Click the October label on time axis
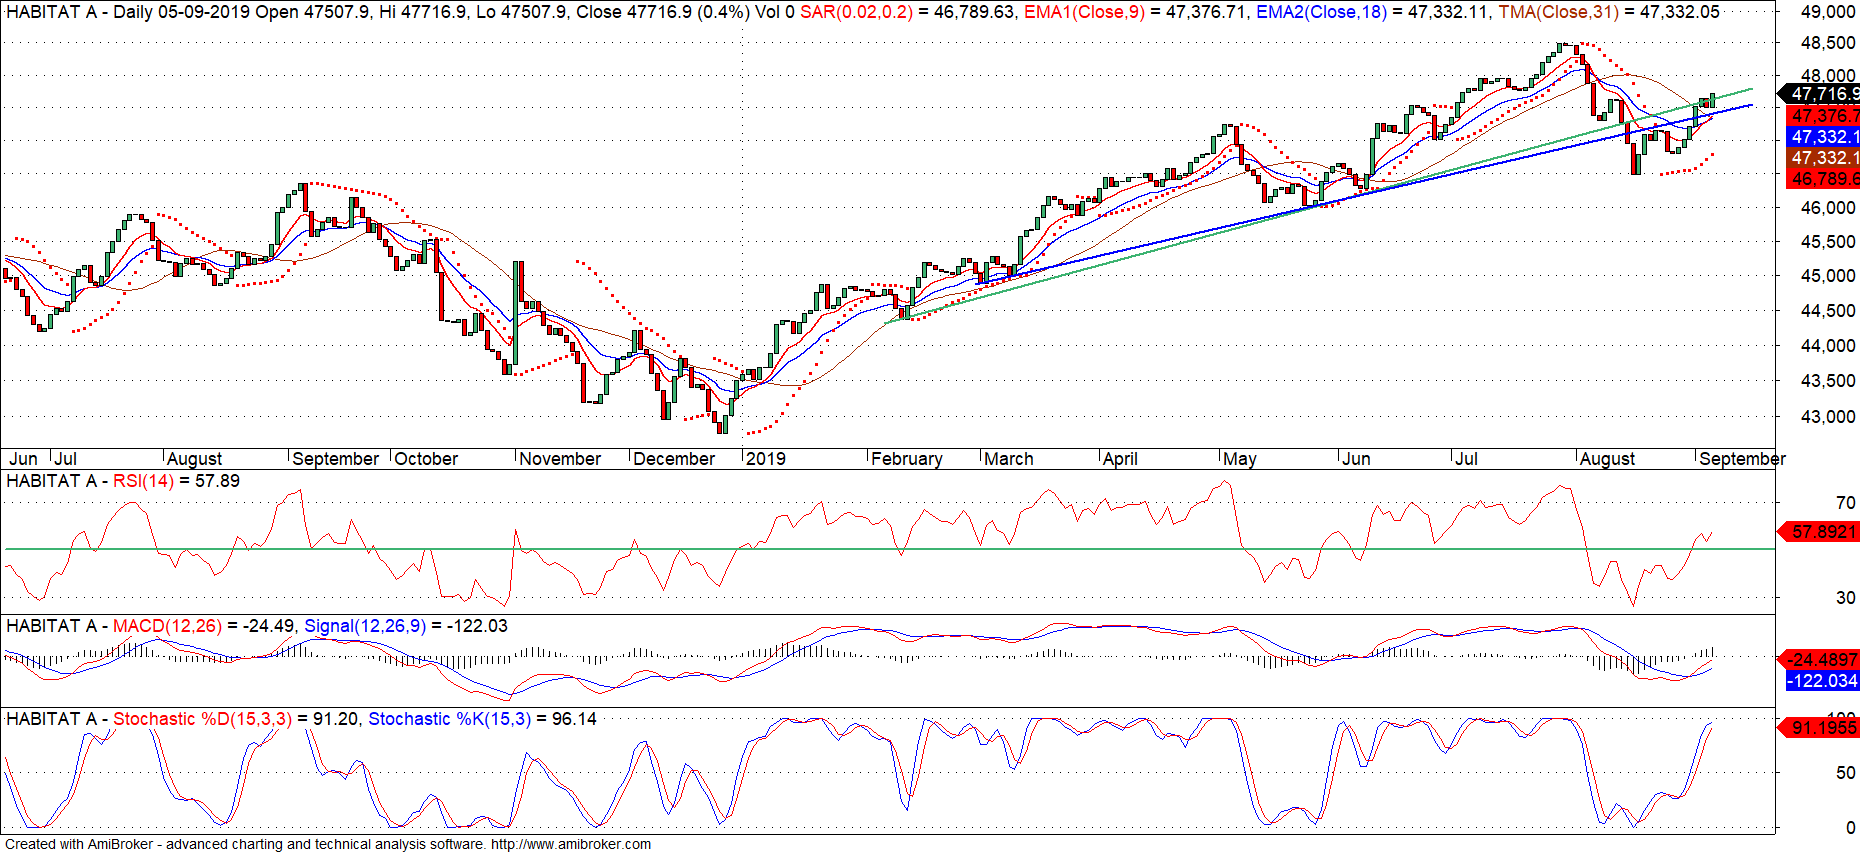1860x852 pixels. tap(426, 459)
